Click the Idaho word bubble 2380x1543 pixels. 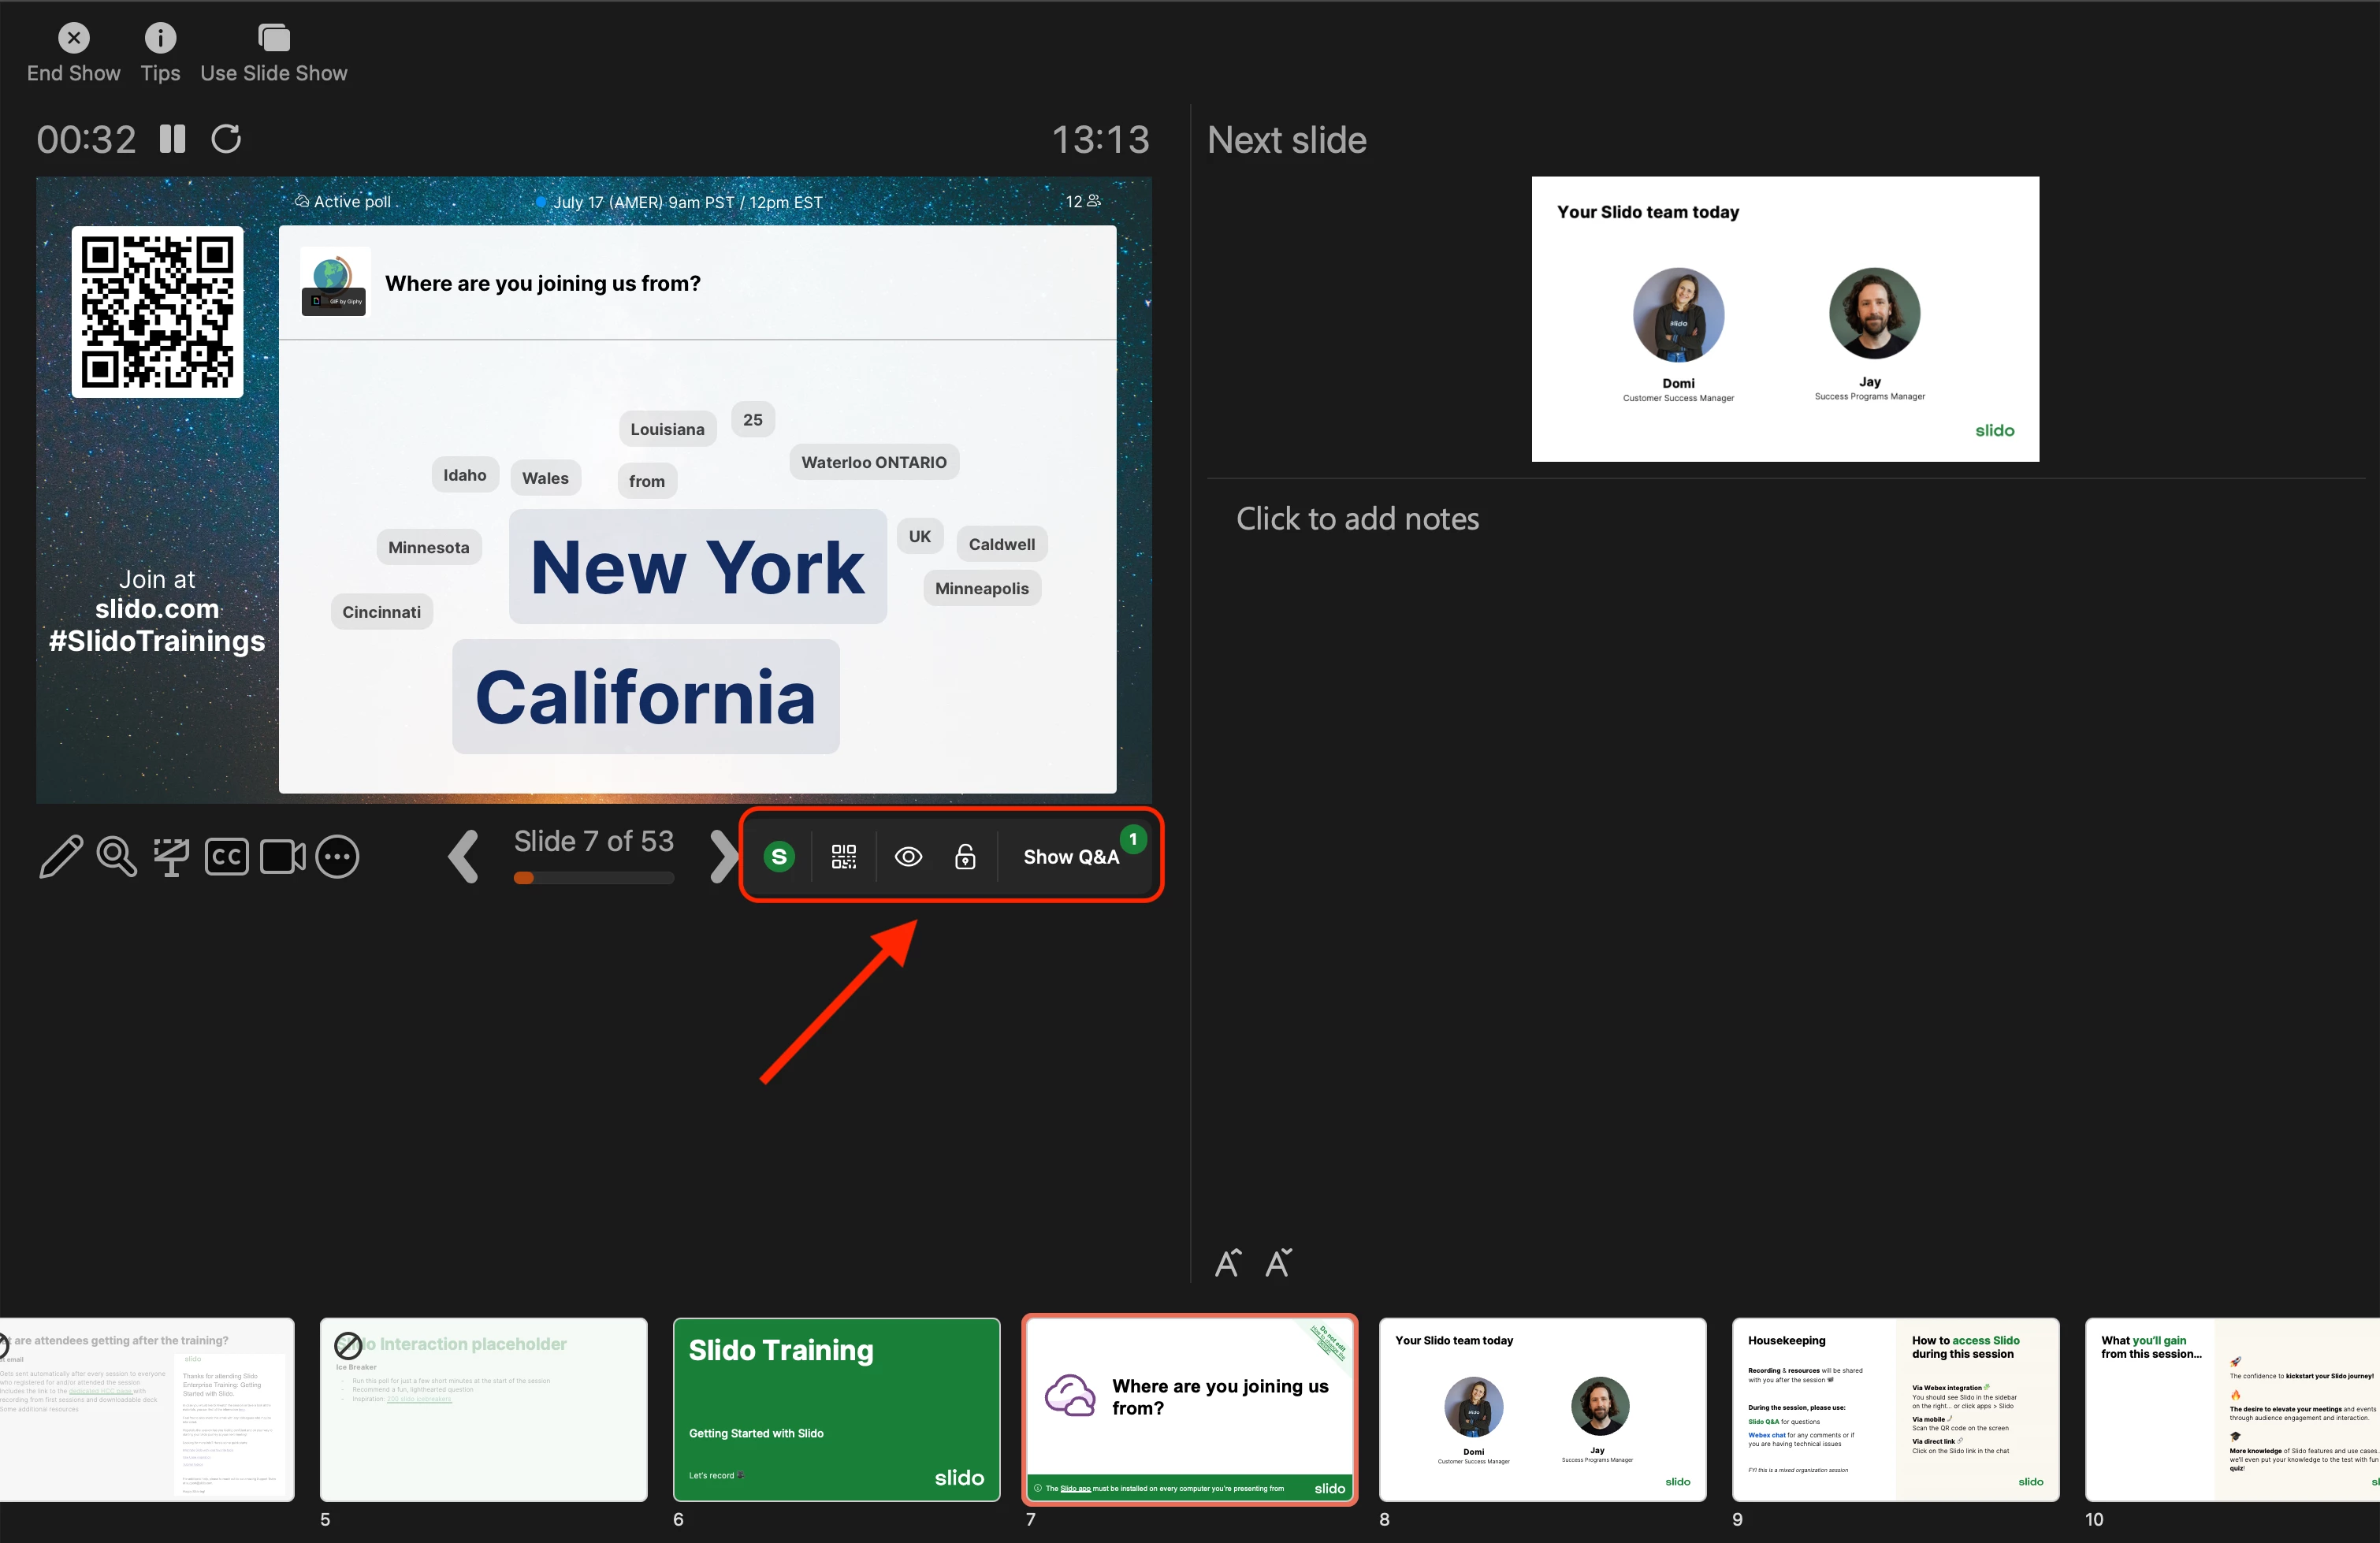[465, 475]
